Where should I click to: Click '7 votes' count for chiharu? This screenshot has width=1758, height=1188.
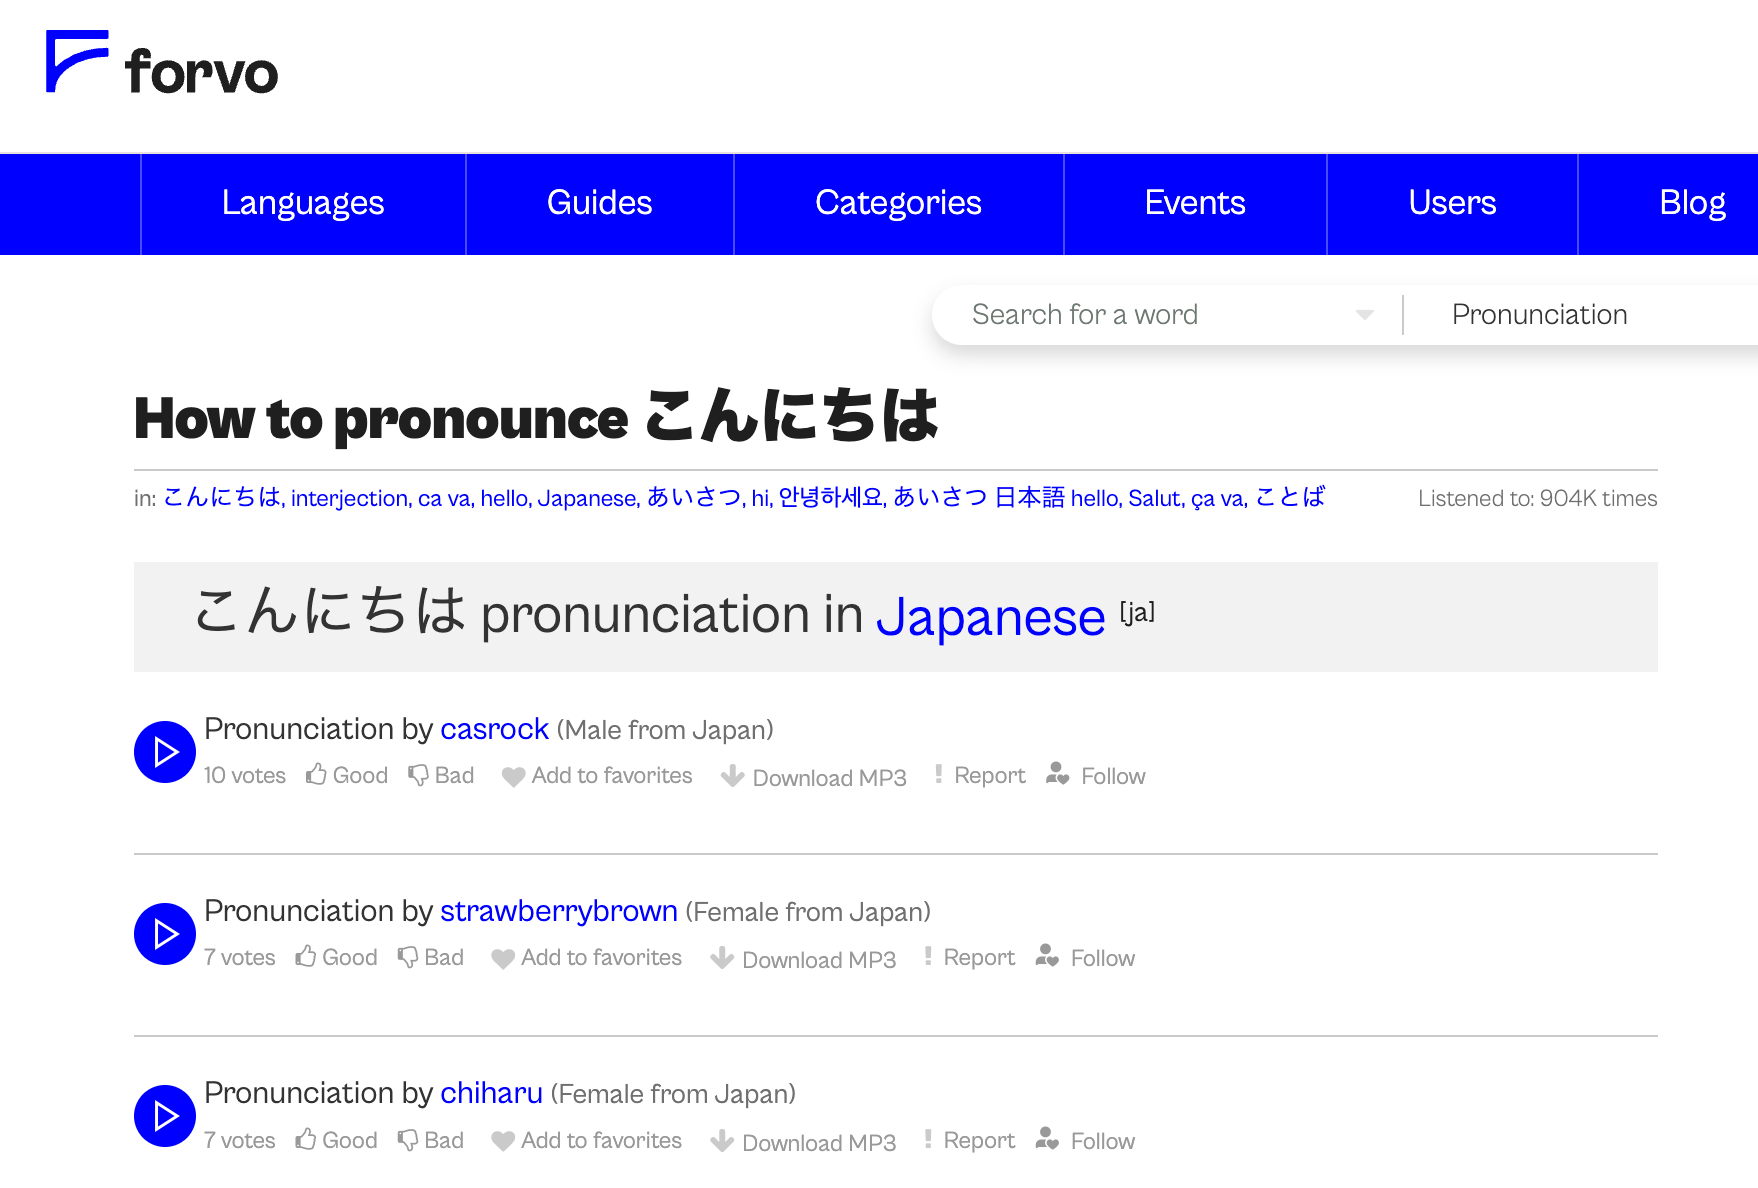[x=240, y=1140]
